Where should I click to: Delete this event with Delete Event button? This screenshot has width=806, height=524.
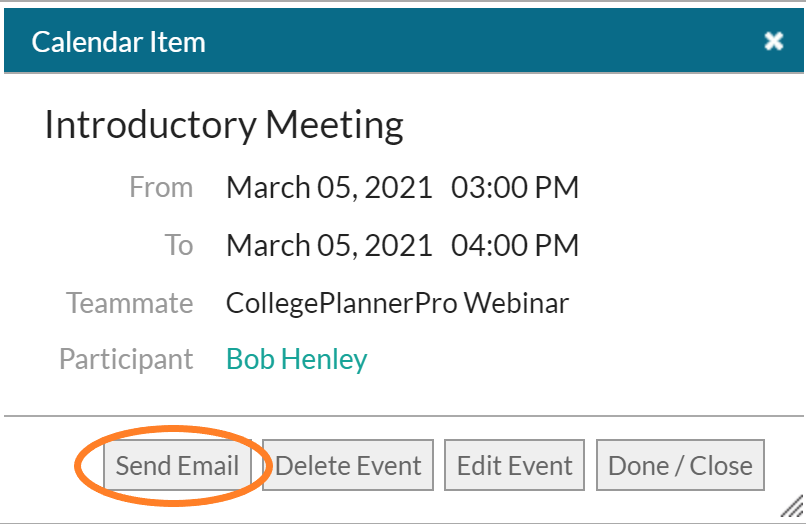pyautogui.click(x=348, y=465)
